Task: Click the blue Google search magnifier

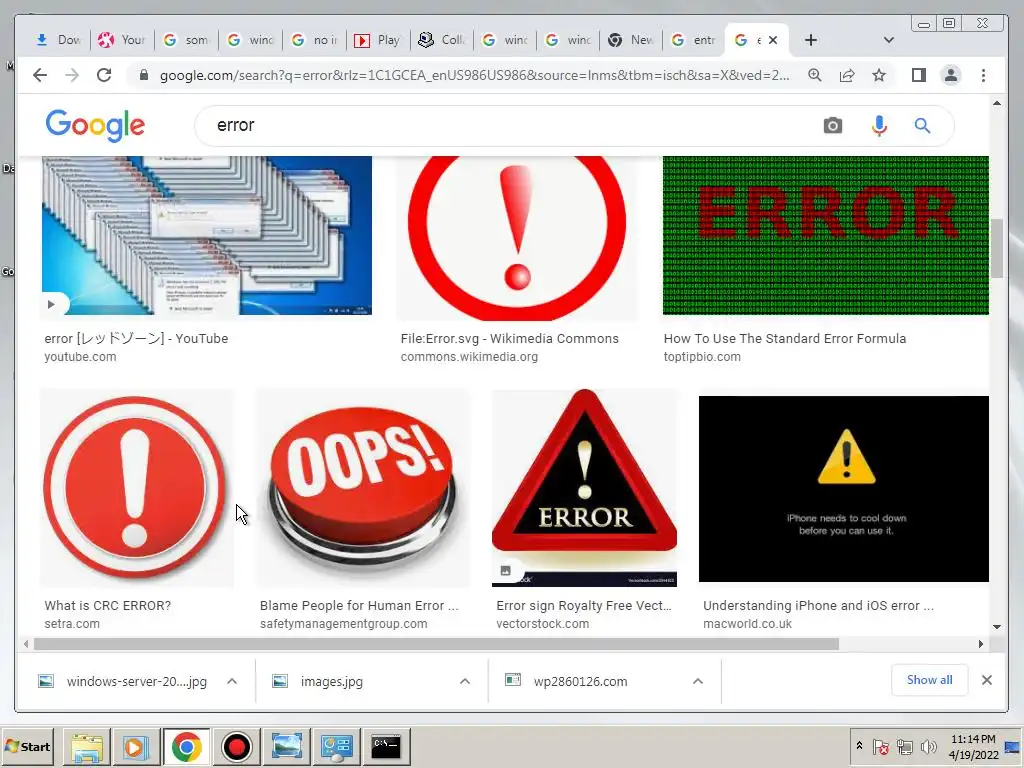Action: [x=922, y=125]
